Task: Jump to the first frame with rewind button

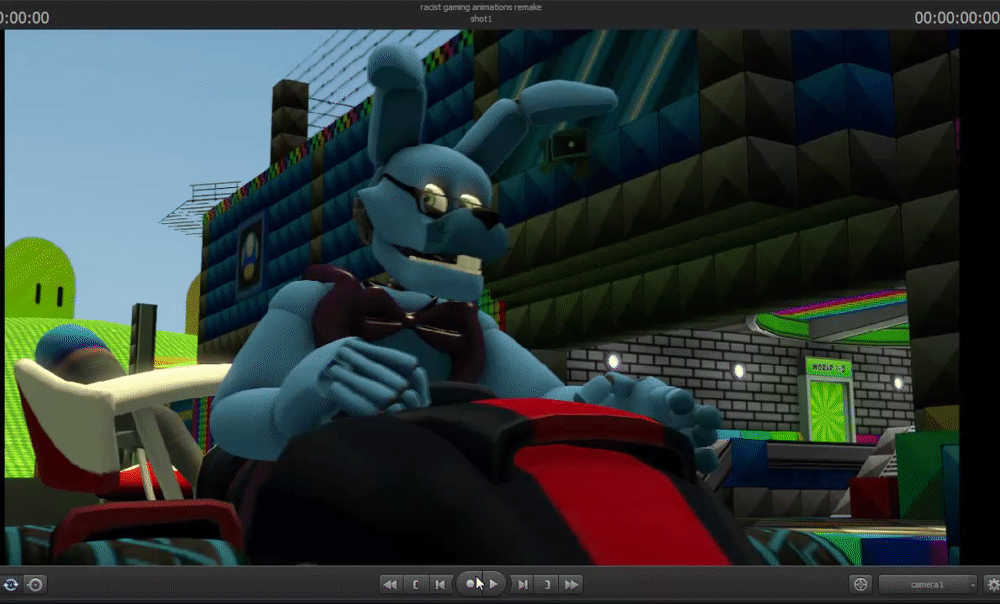Action: pos(390,584)
